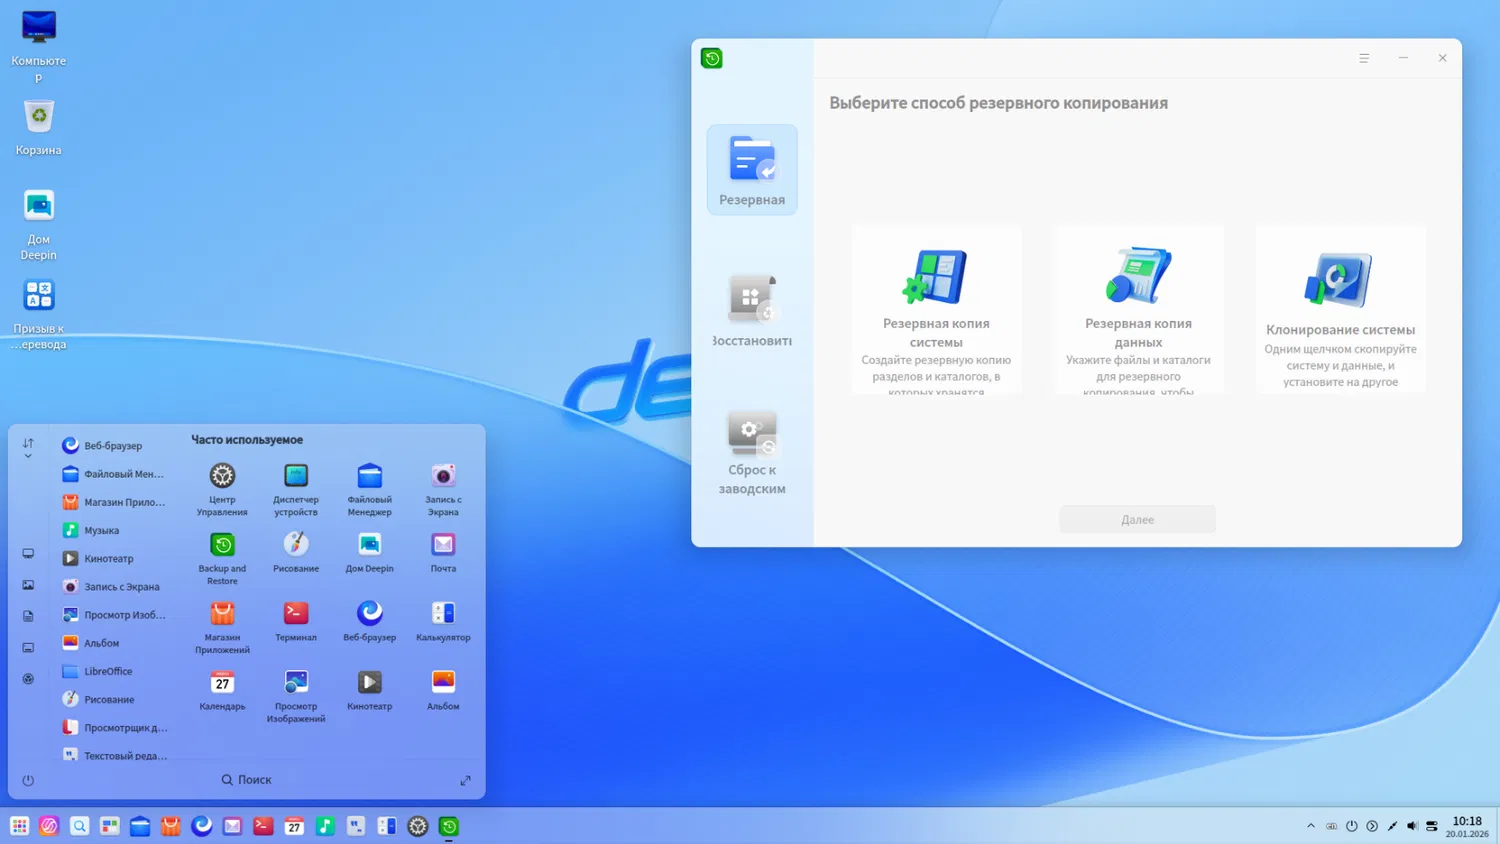Open the Дом Deepin desktop shortcut
The image size is (1500, 844).
(x=38, y=225)
